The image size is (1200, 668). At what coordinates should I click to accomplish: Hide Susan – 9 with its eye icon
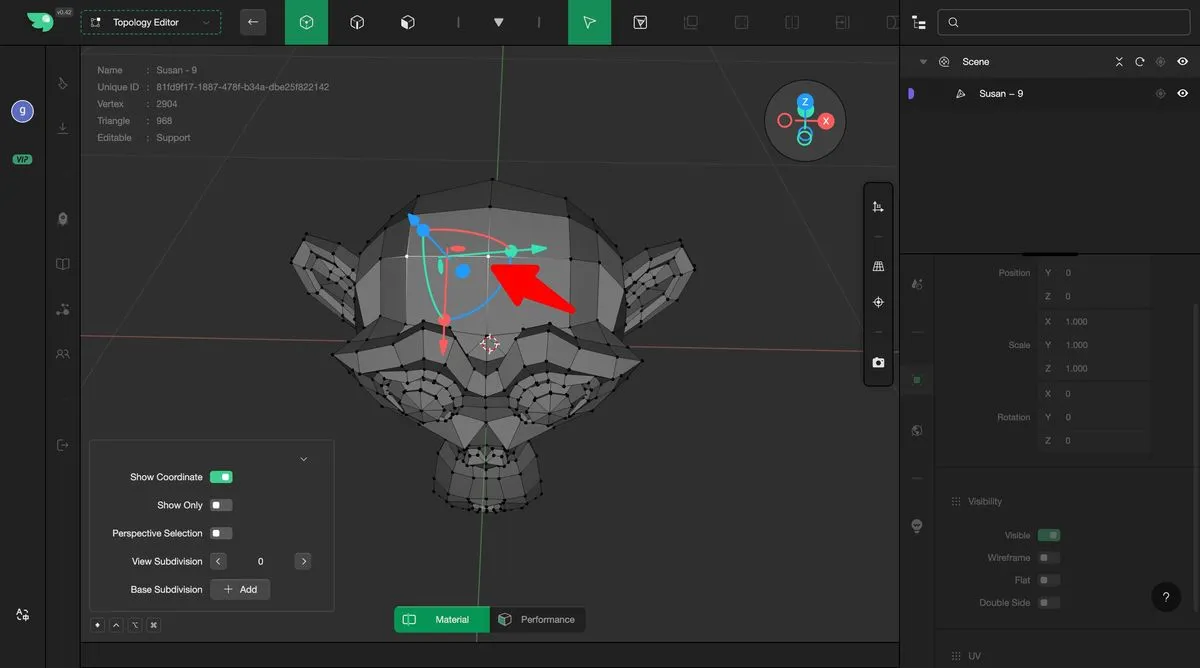[x=1182, y=93]
